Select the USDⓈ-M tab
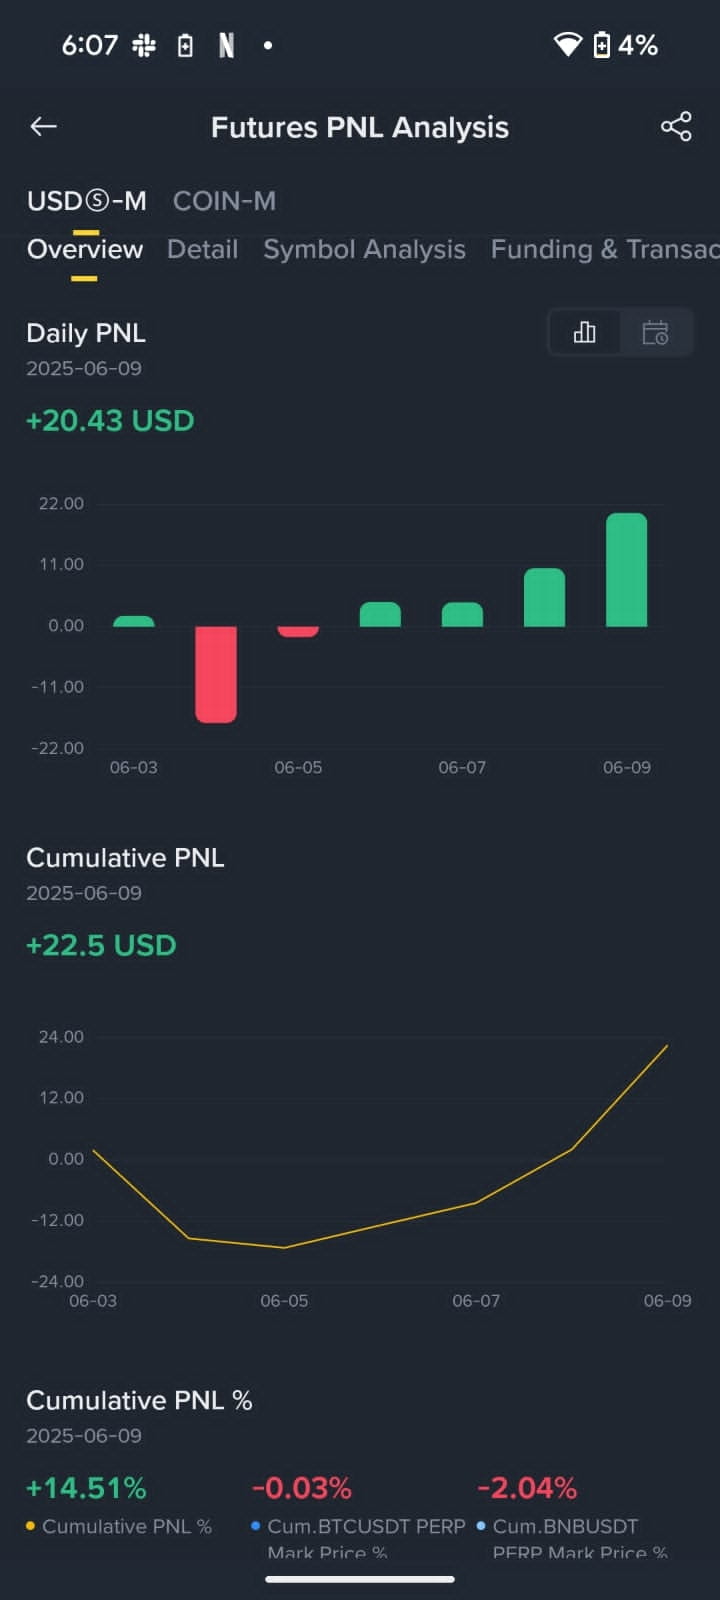 [x=87, y=201]
